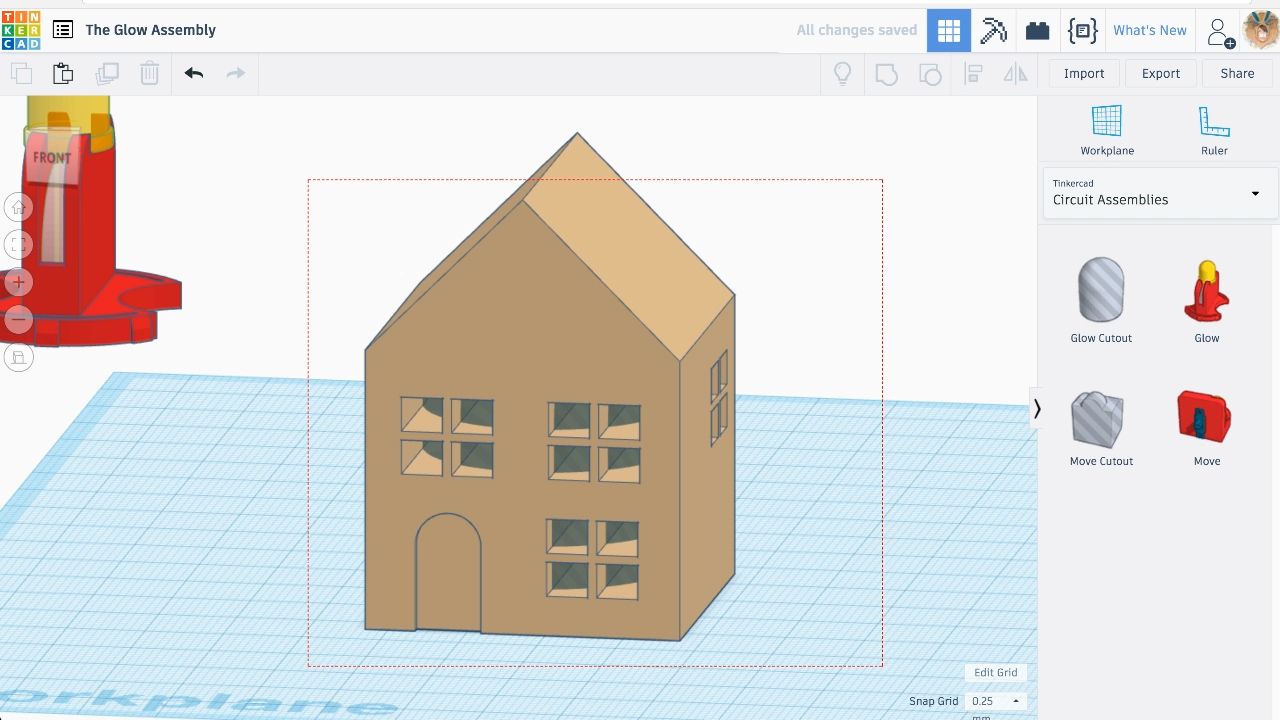
Task: Select the Move Cutout shape
Action: (1101, 428)
